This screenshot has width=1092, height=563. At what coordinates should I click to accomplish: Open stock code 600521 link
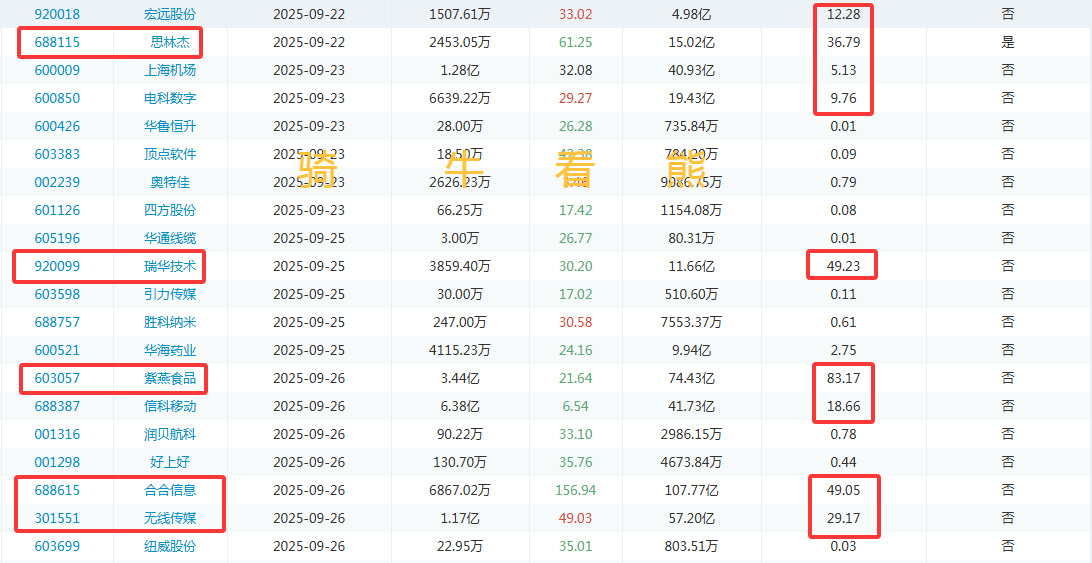point(57,350)
